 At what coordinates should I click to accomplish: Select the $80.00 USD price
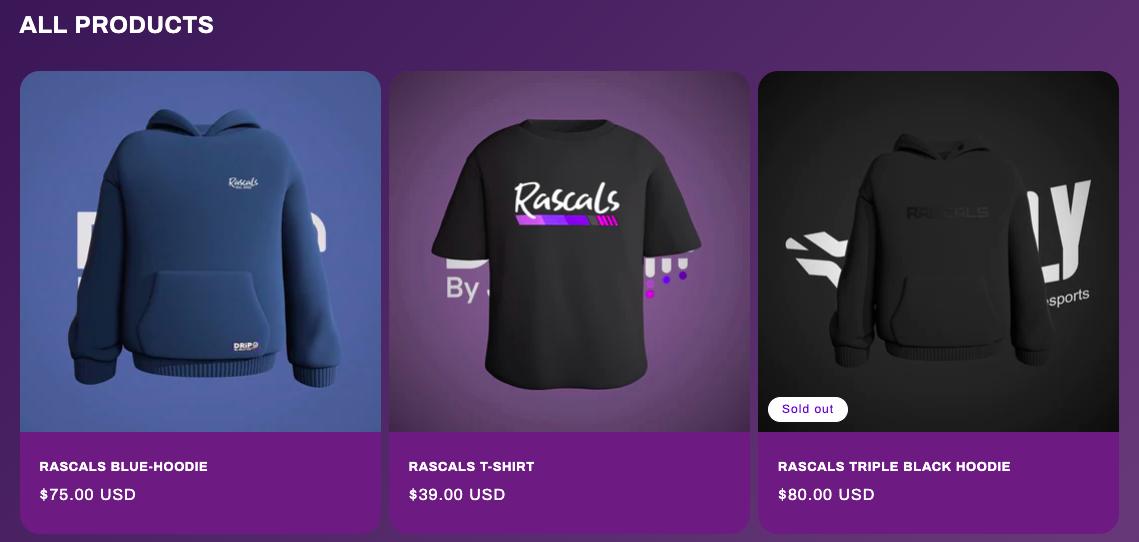pyautogui.click(x=826, y=495)
